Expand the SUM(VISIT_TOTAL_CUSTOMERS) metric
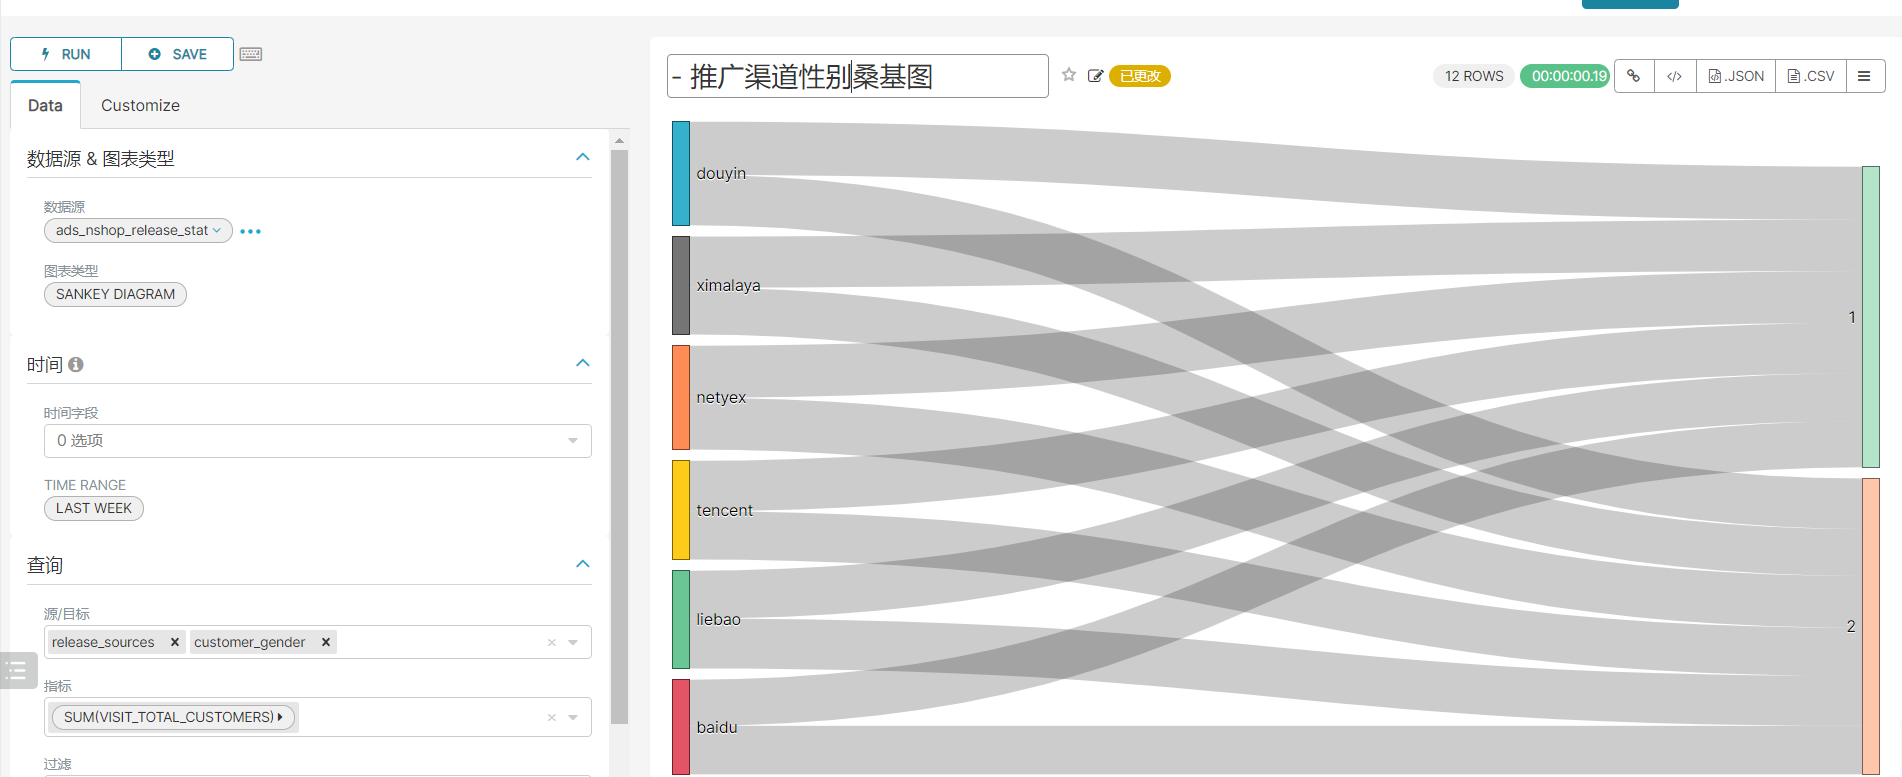Image resolution: width=1902 pixels, height=777 pixels. (x=280, y=717)
